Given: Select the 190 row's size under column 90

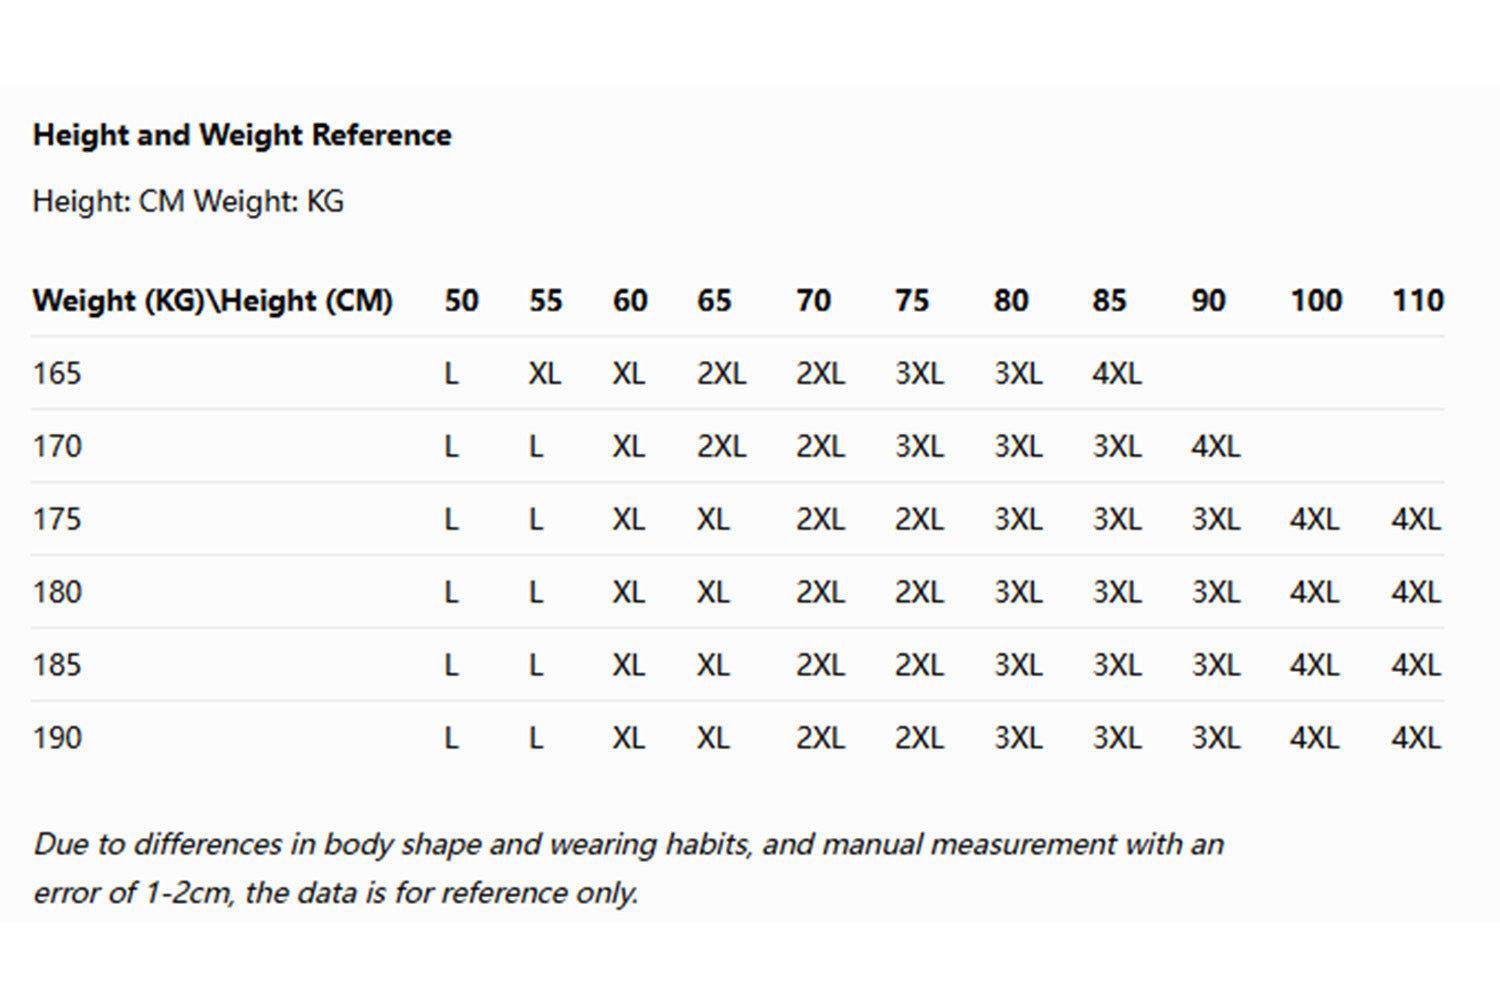Looking at the screenshot, I should coord(1215,738).
